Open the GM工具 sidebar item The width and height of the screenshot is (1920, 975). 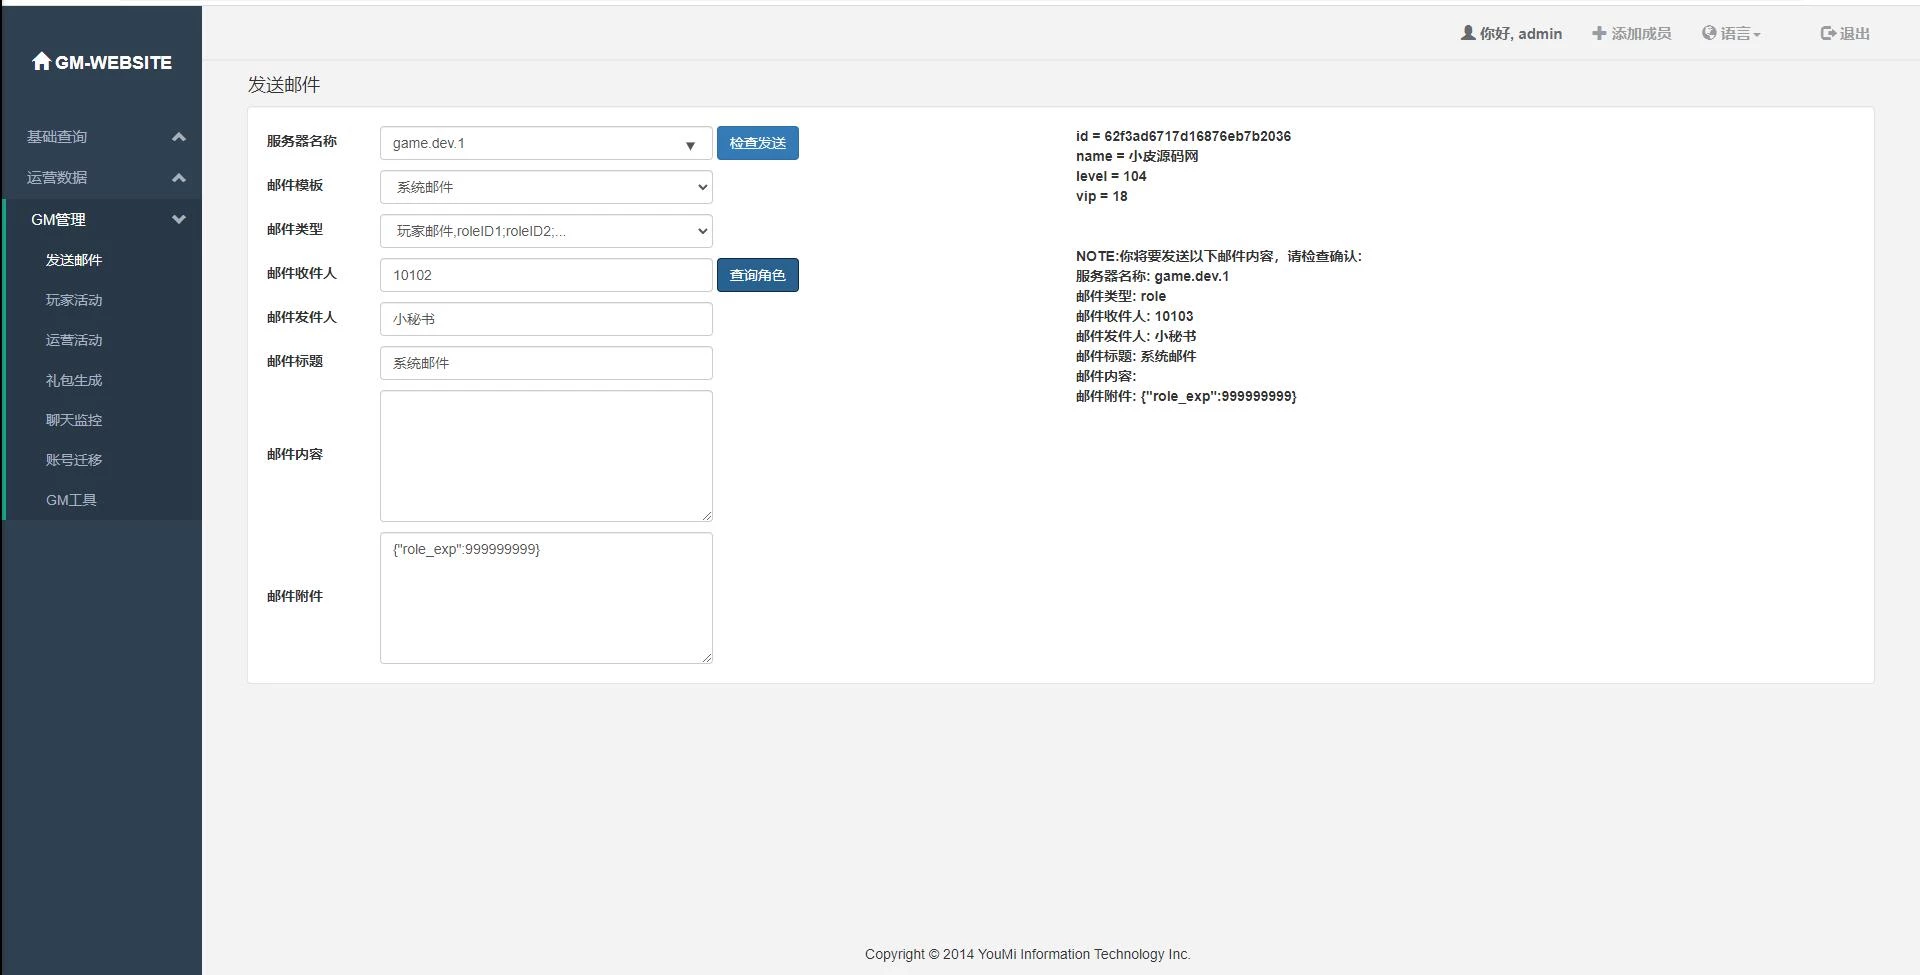(71, 500)
